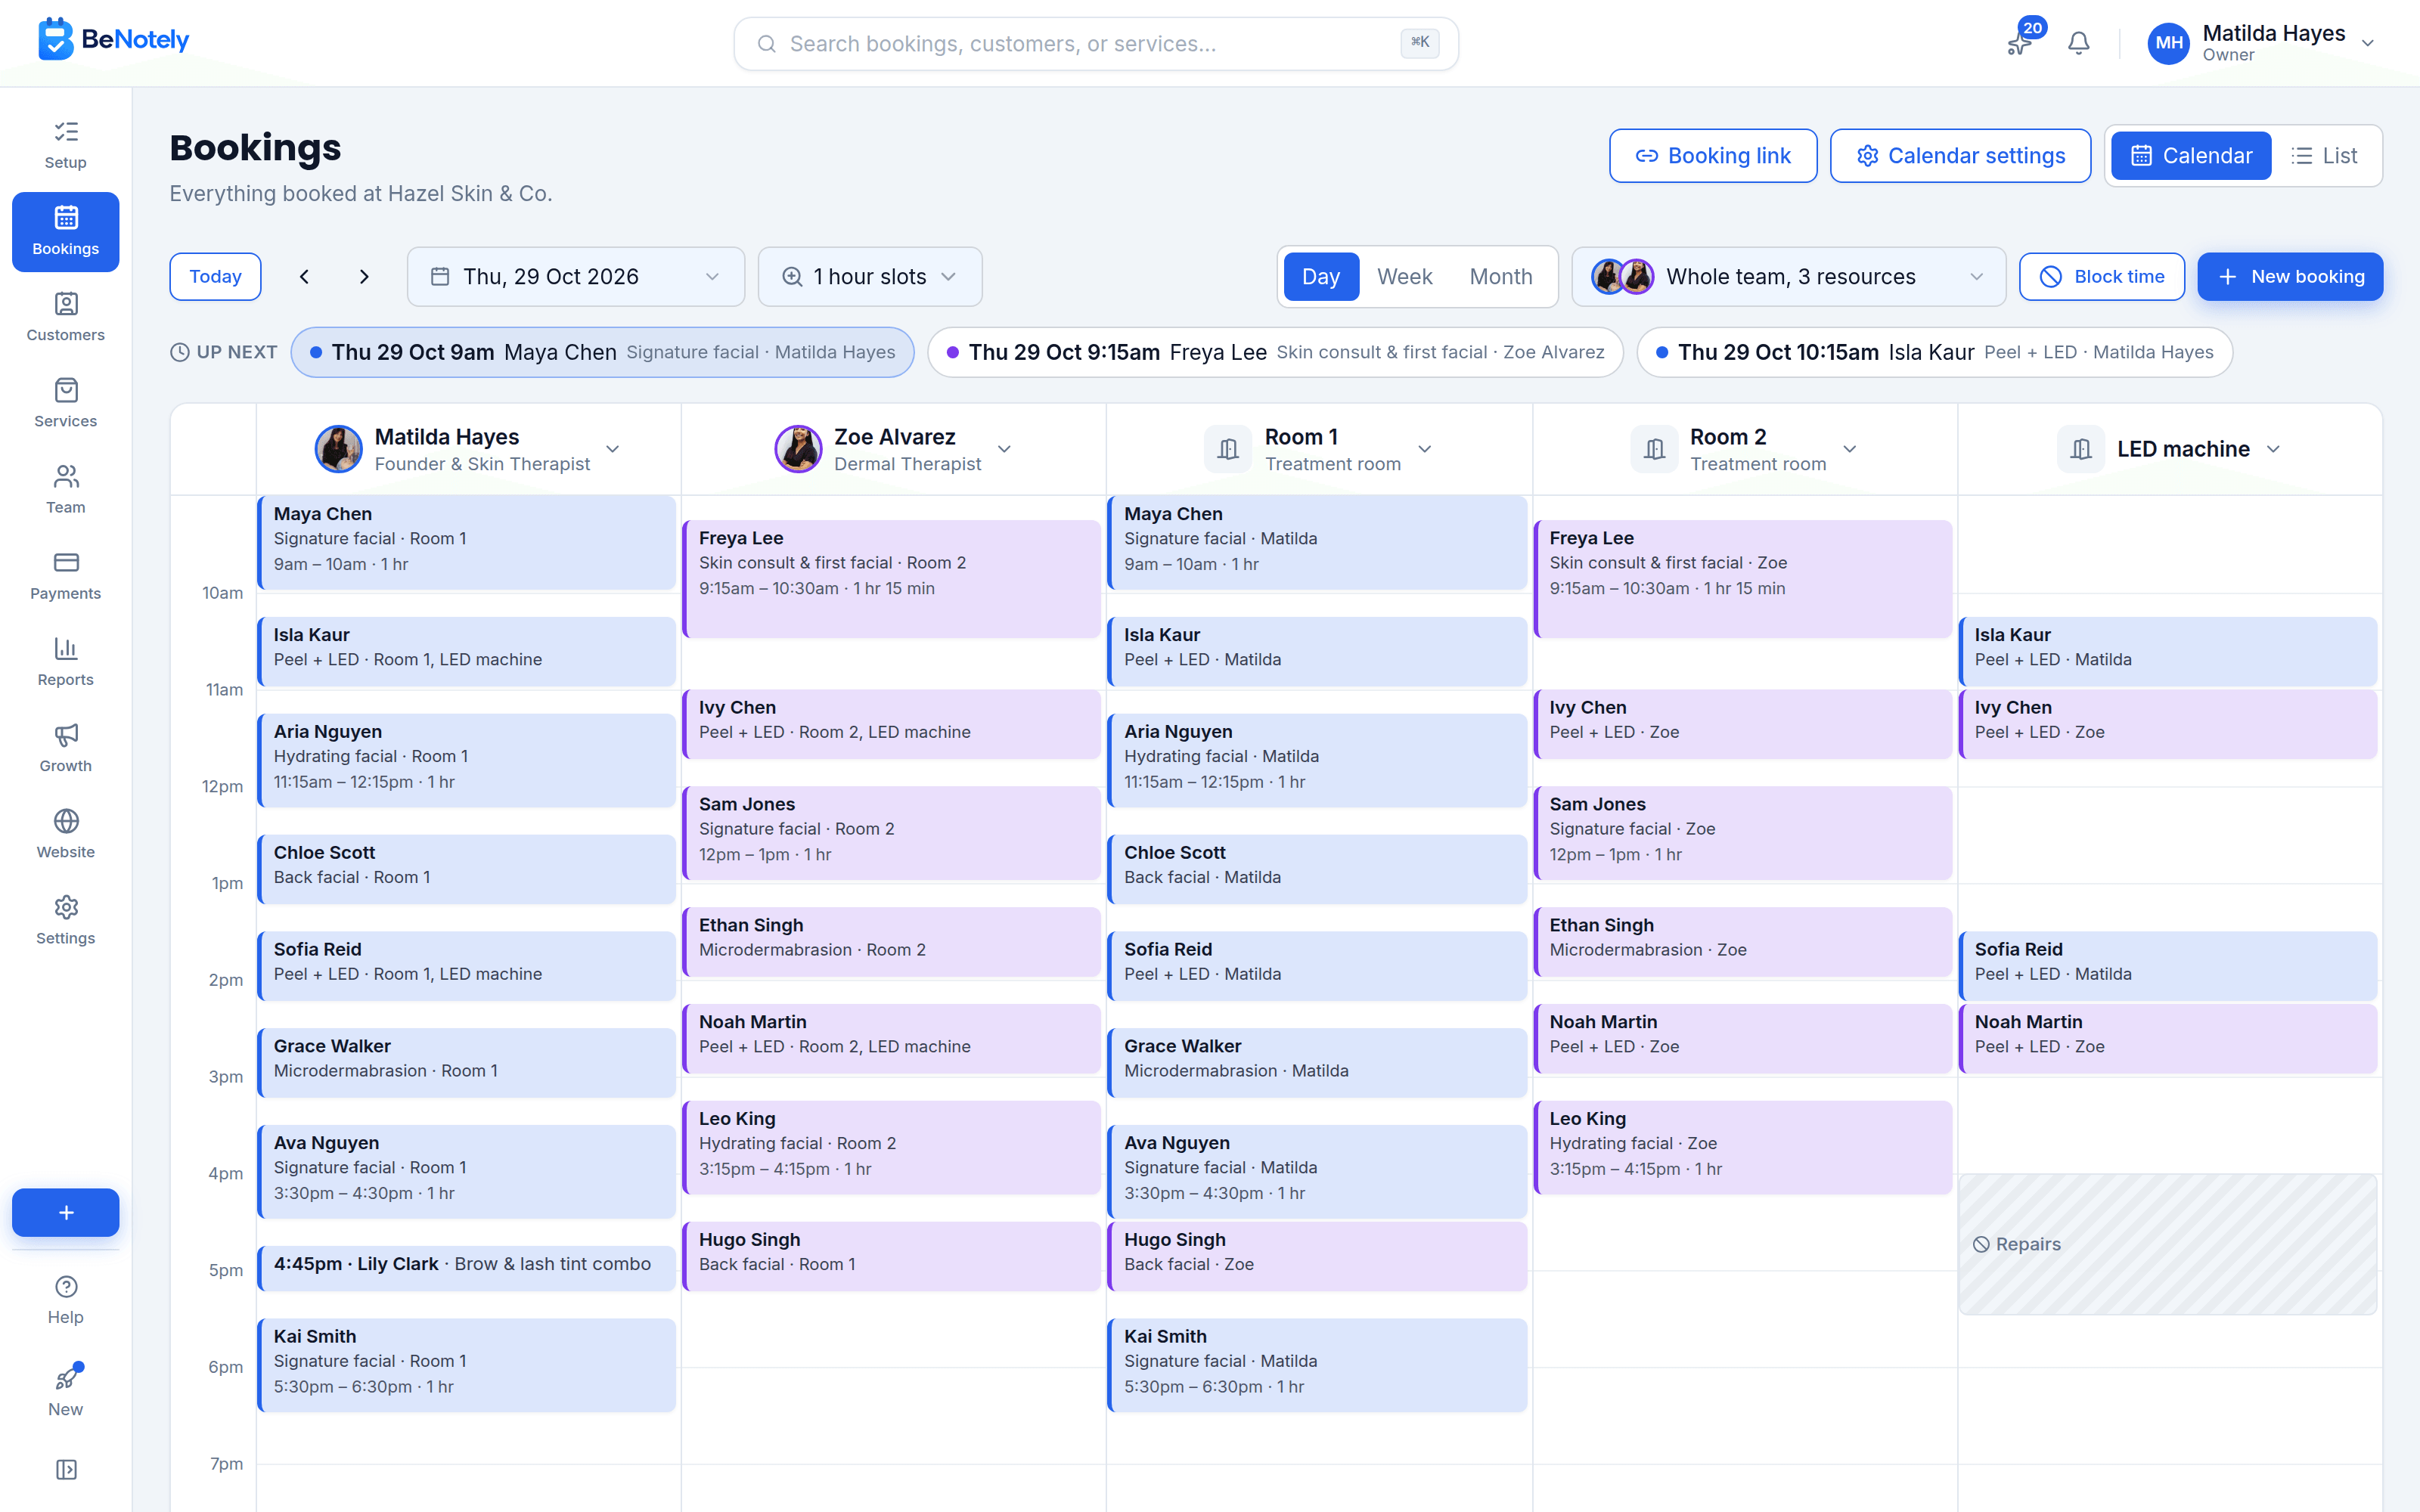Go to previous day arrow
The image size is (2420, 1512).
click(x=304, y=277)
